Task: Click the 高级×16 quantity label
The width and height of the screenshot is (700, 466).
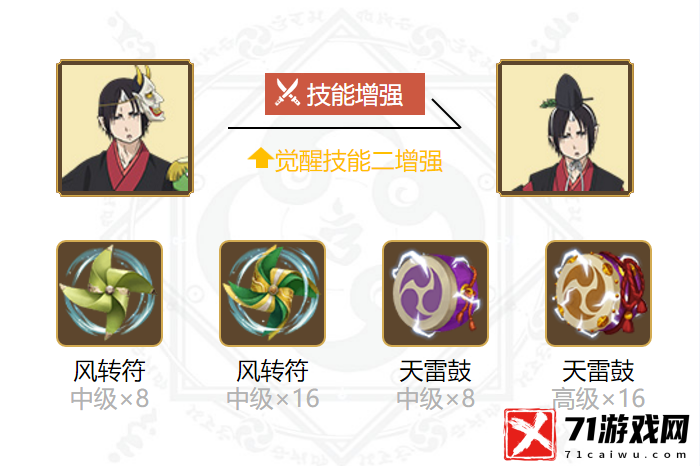Action: 598,399
